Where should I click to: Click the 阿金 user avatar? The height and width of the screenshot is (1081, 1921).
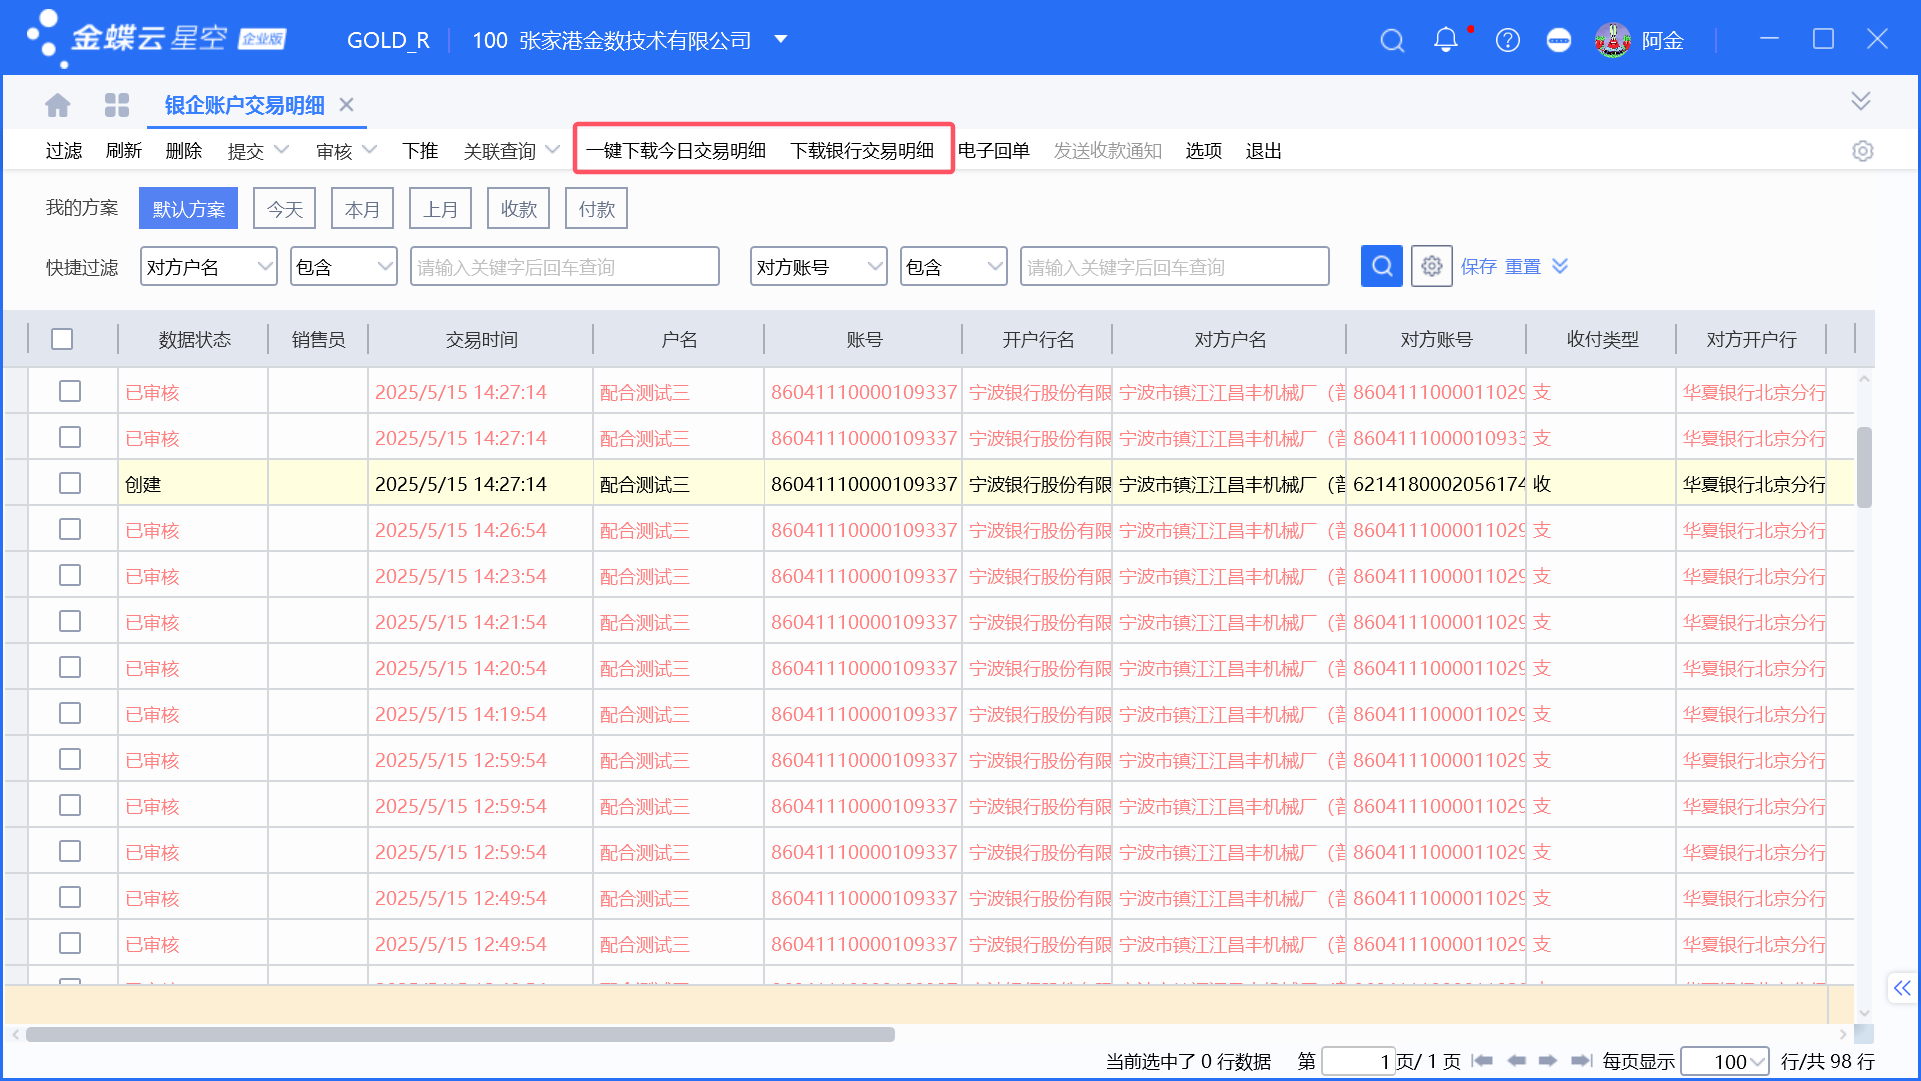click(x=1612, y=40)
